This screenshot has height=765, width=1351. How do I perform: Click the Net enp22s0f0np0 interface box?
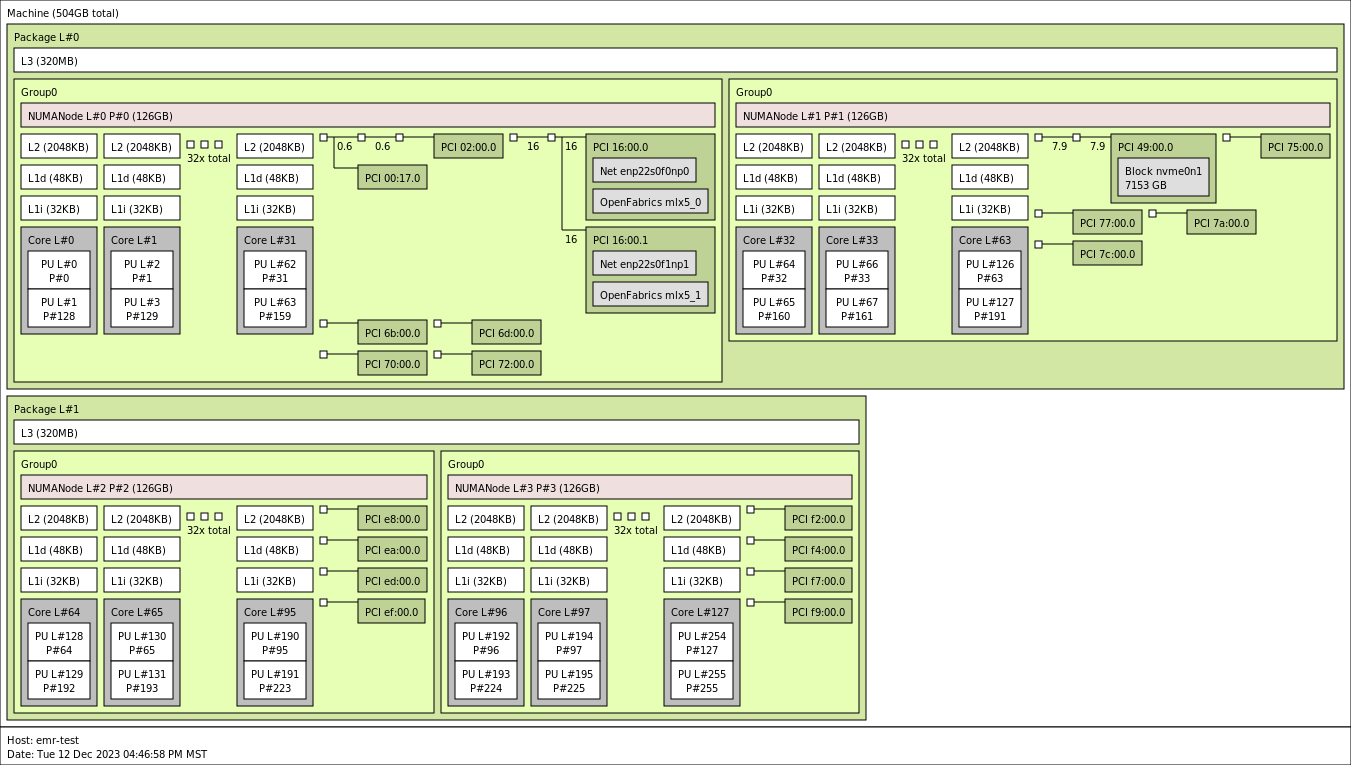click(x=644, y=171)
